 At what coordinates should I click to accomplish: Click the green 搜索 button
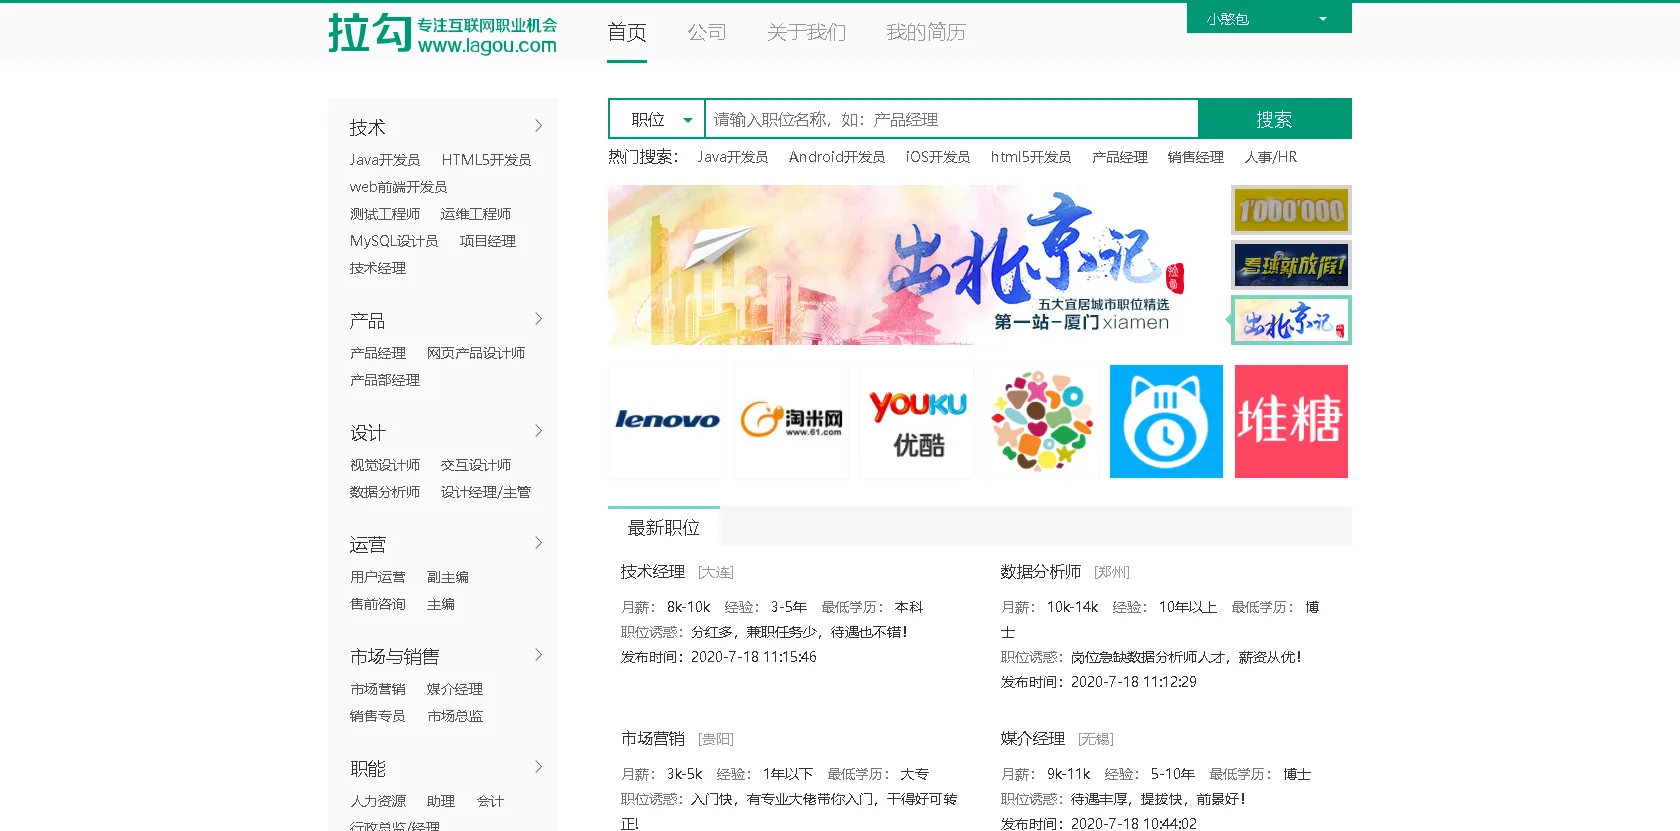(x=1274, y=119)
